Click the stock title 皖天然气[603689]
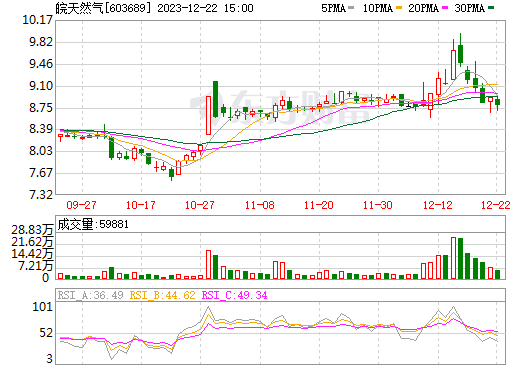Screen dimensions: 520x365 [x=101, y=8]
